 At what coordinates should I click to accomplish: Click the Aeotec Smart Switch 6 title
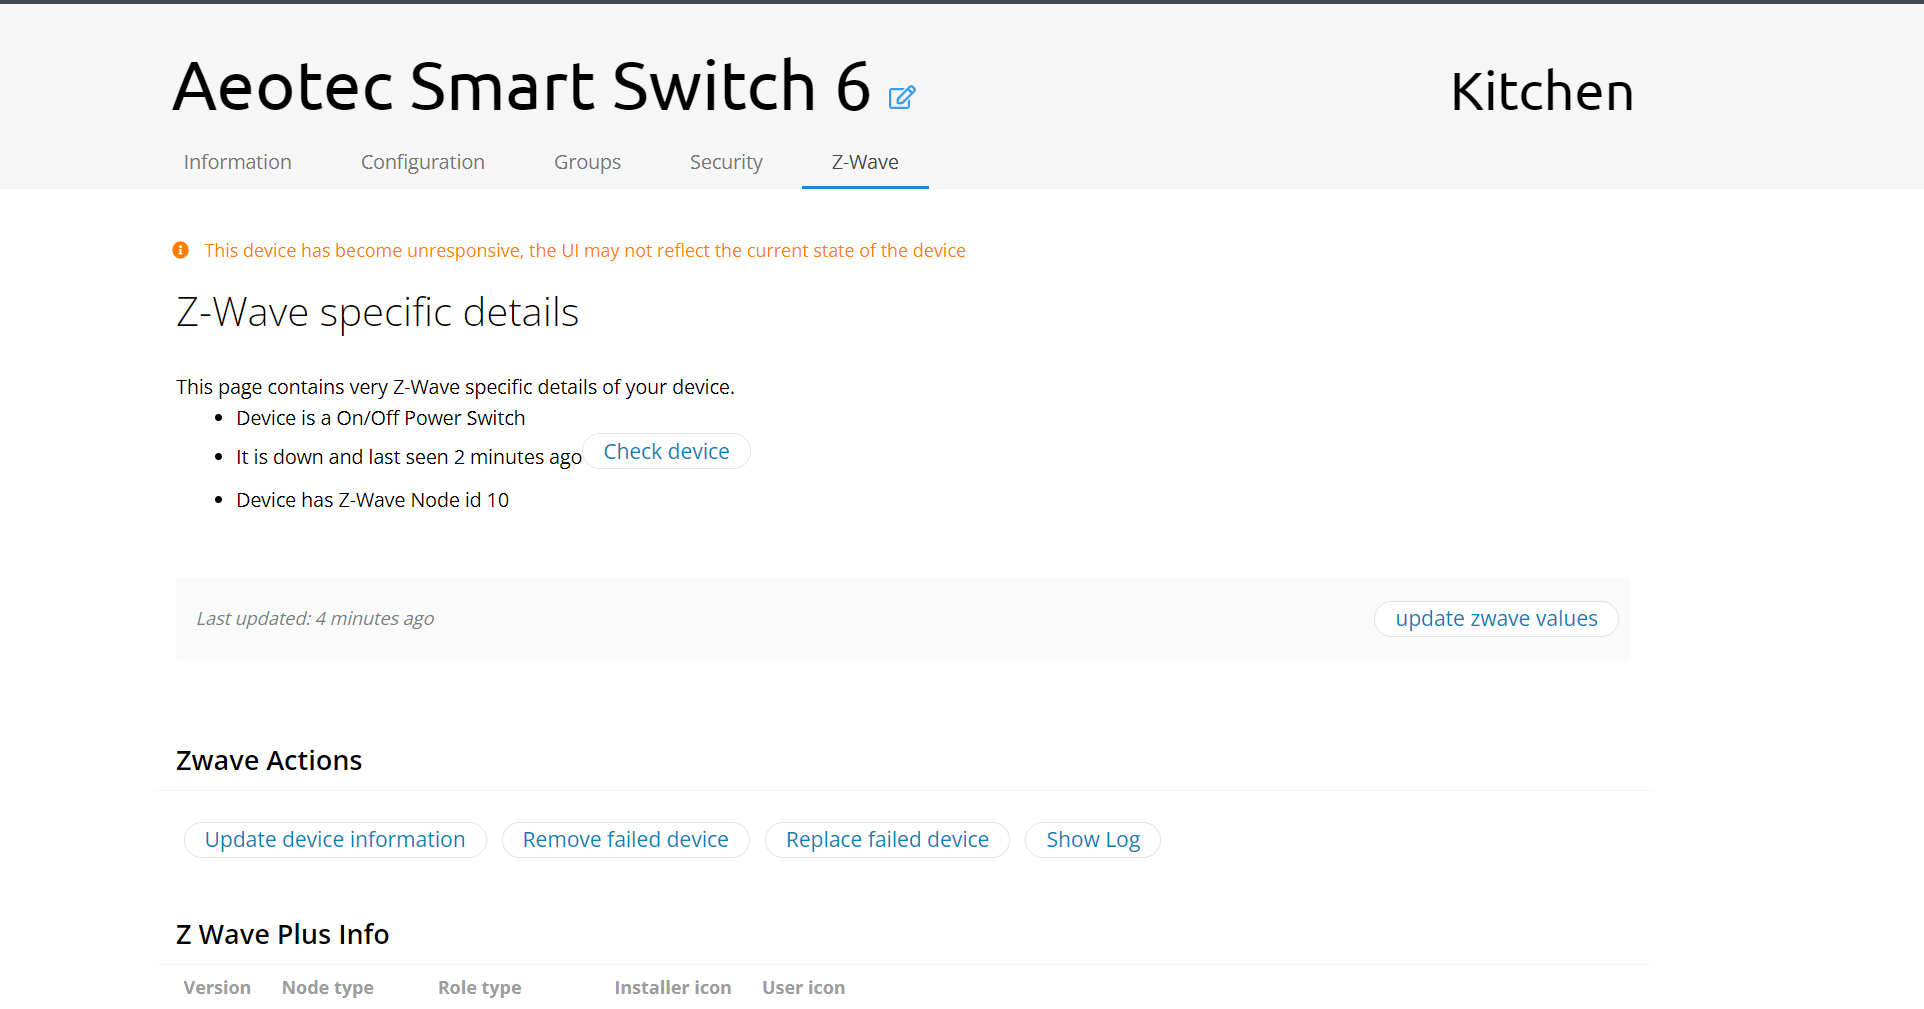click(x=521, y=87)
